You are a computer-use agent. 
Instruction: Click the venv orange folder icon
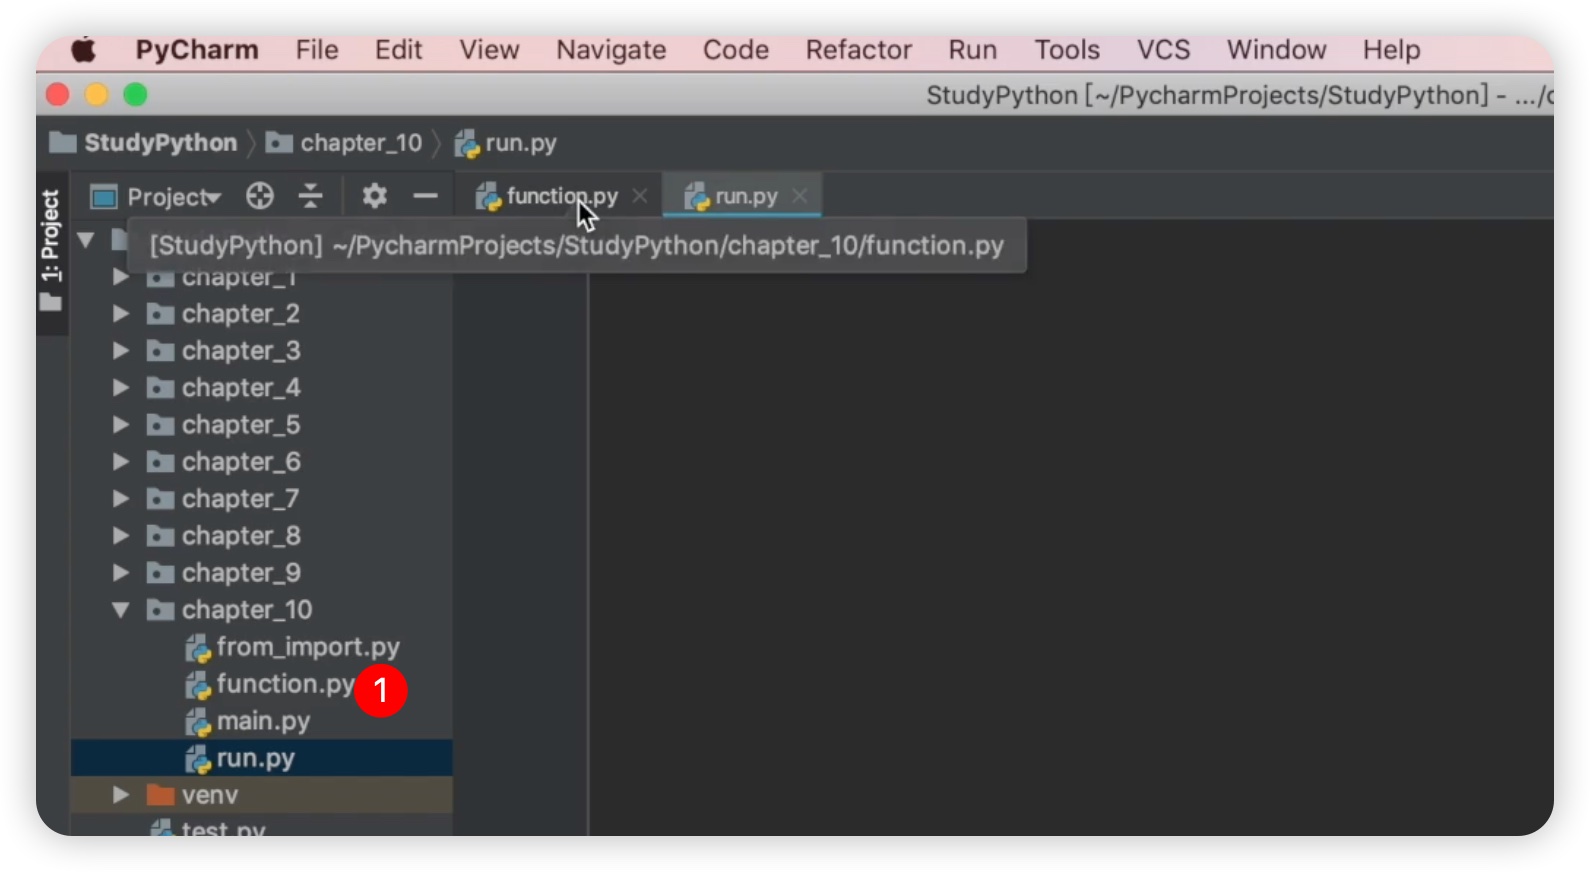[160, 795]
